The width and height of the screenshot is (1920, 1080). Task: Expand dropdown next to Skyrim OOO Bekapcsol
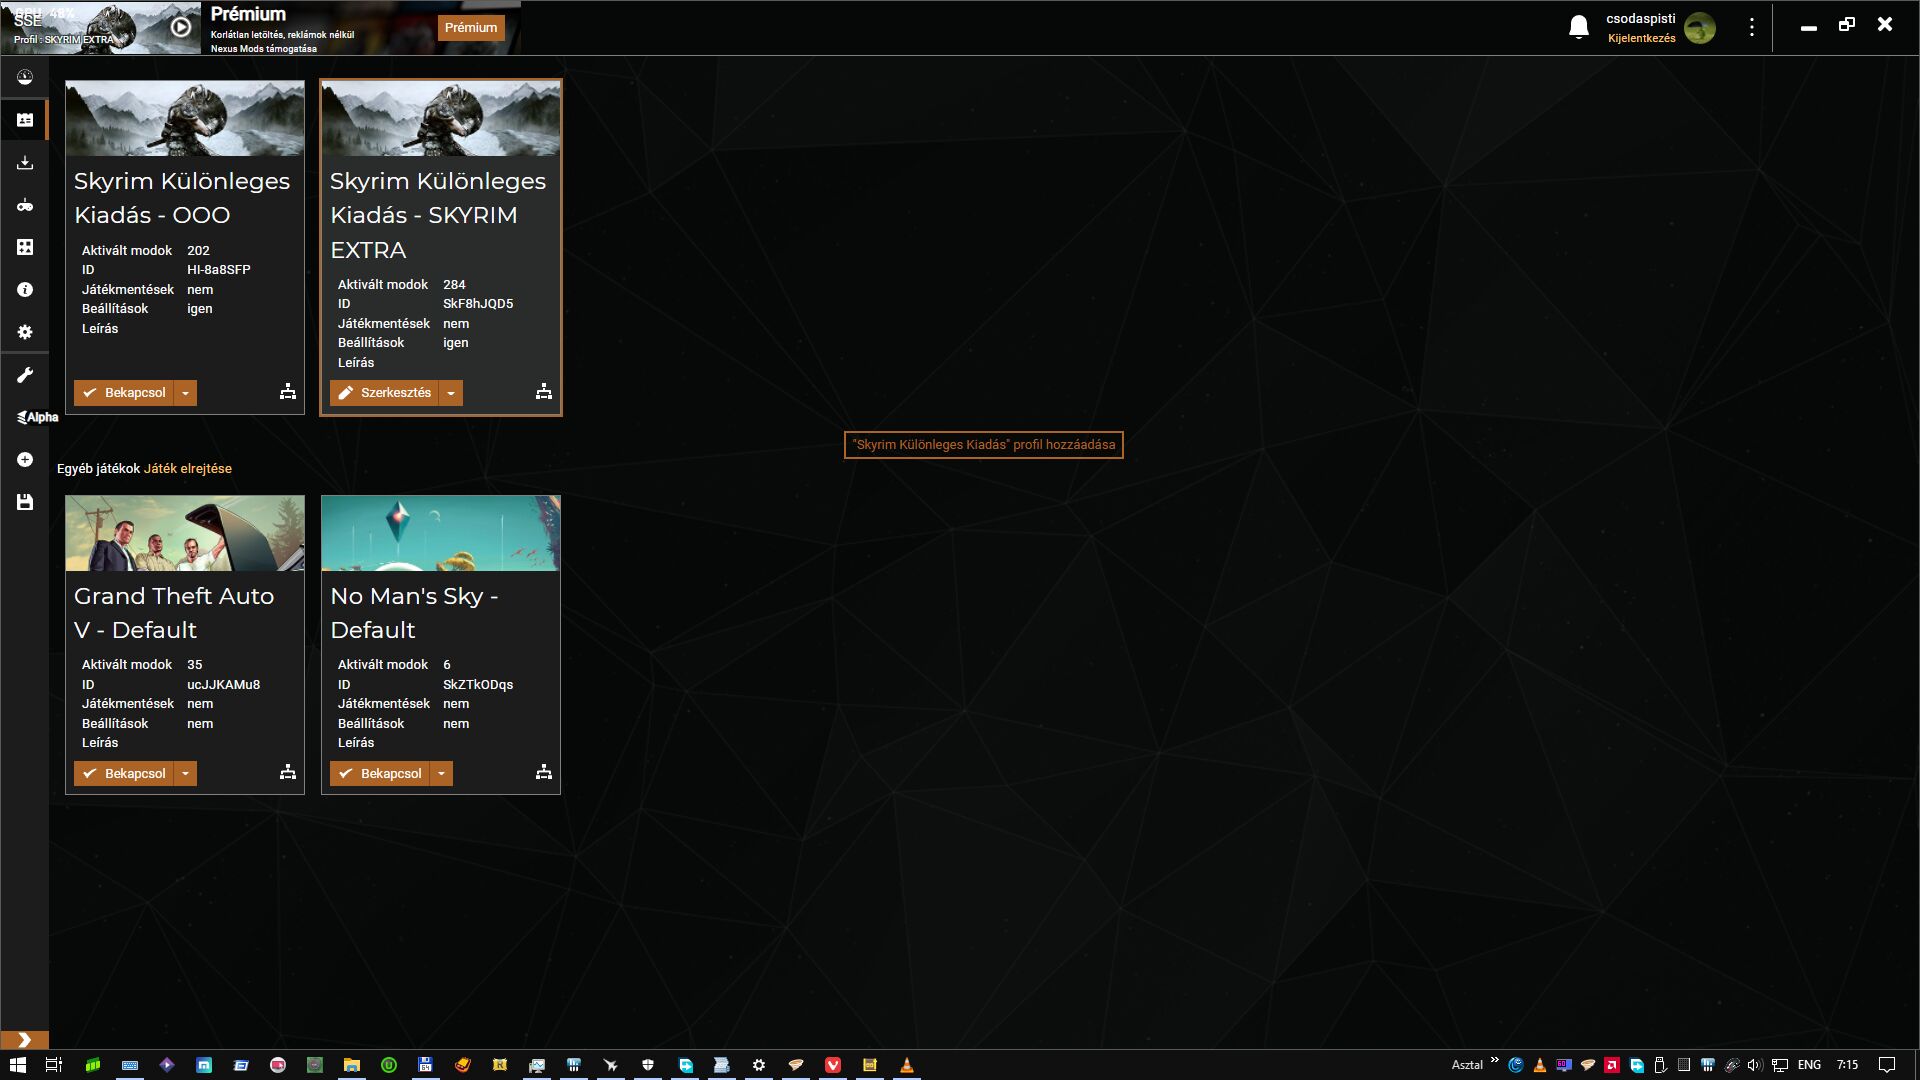(x=186, y=393)
